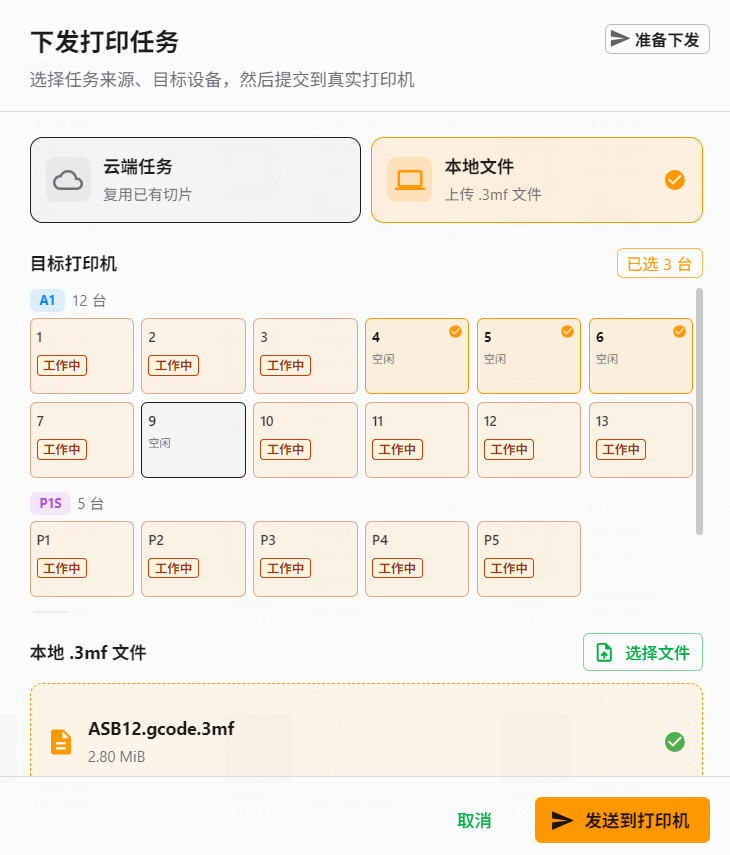This screenshot has height=855, width=730.
Task: Click the A1 group tag
Action: coord(47,300)
